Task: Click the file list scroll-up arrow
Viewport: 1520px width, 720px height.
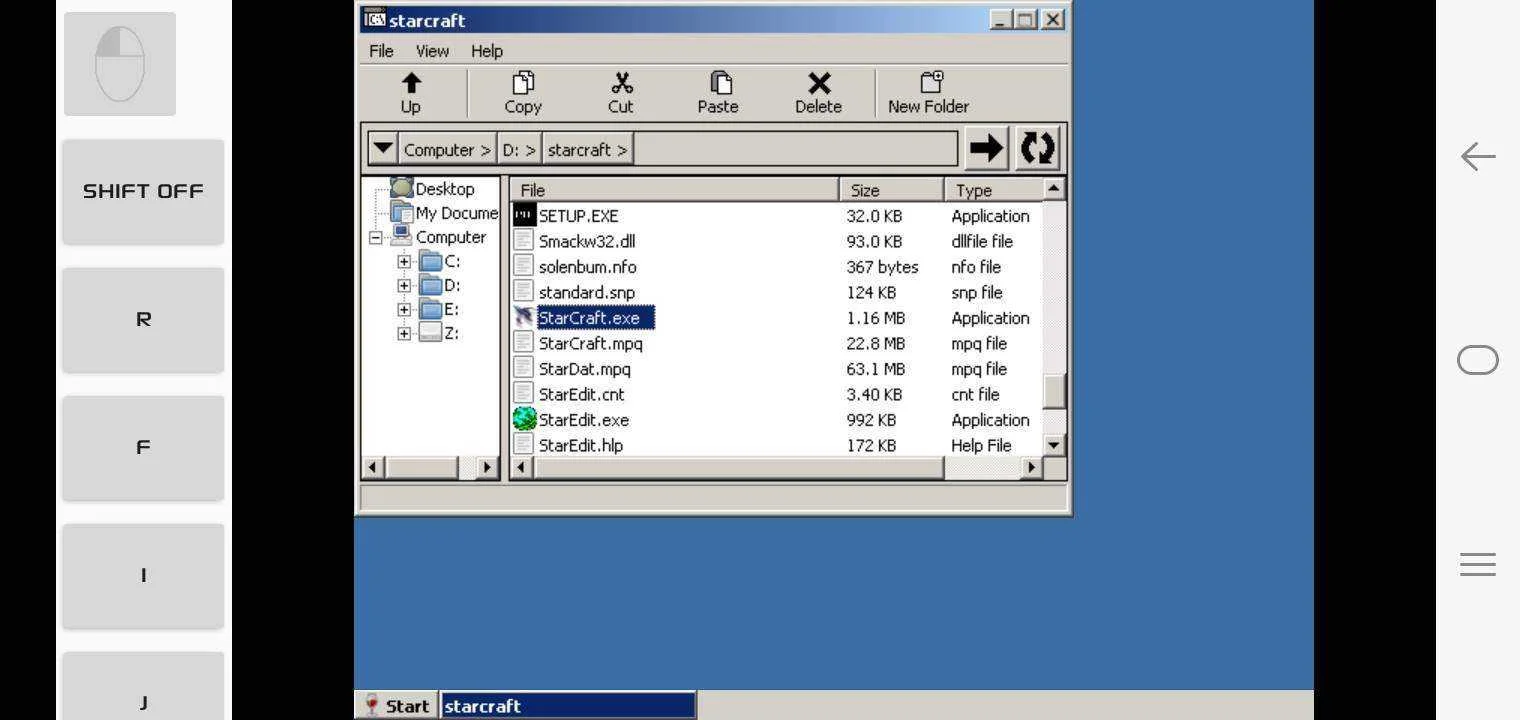Action: coord(1054,188)
